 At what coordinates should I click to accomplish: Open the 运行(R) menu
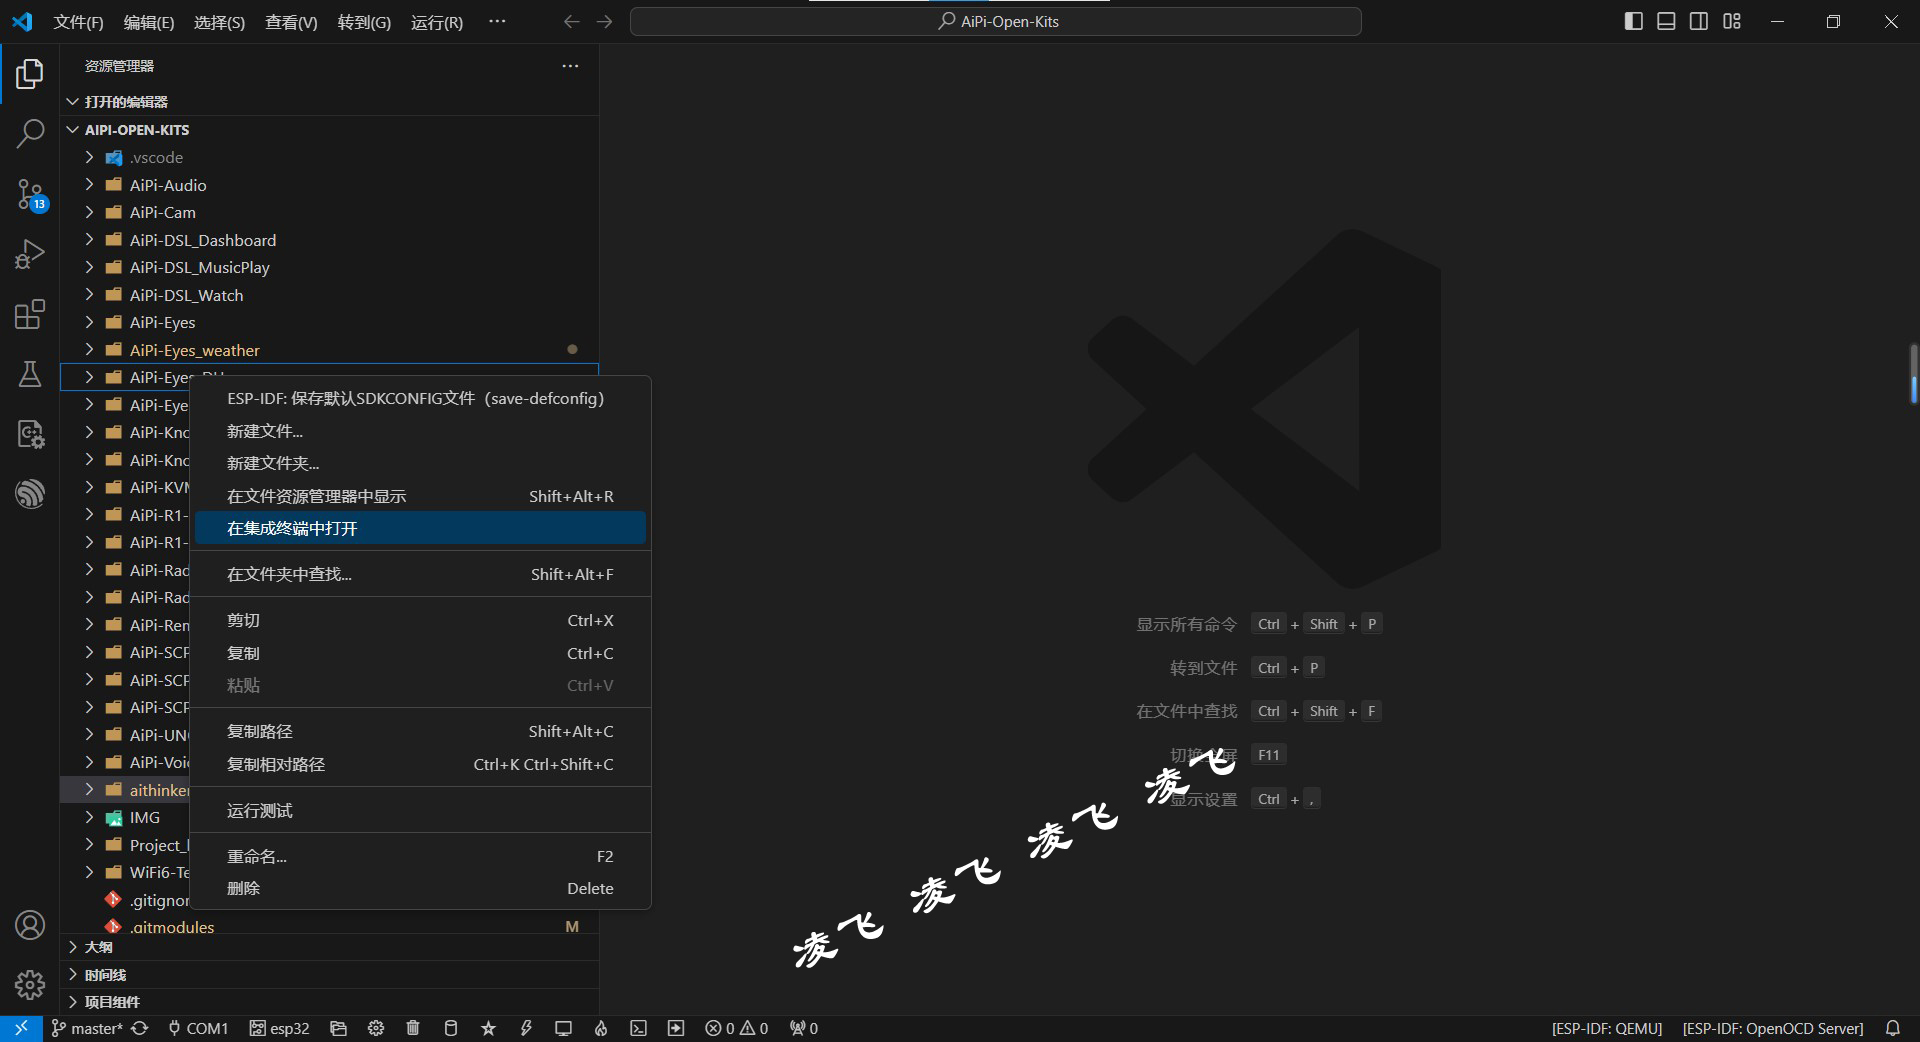(x=437, y=22)
